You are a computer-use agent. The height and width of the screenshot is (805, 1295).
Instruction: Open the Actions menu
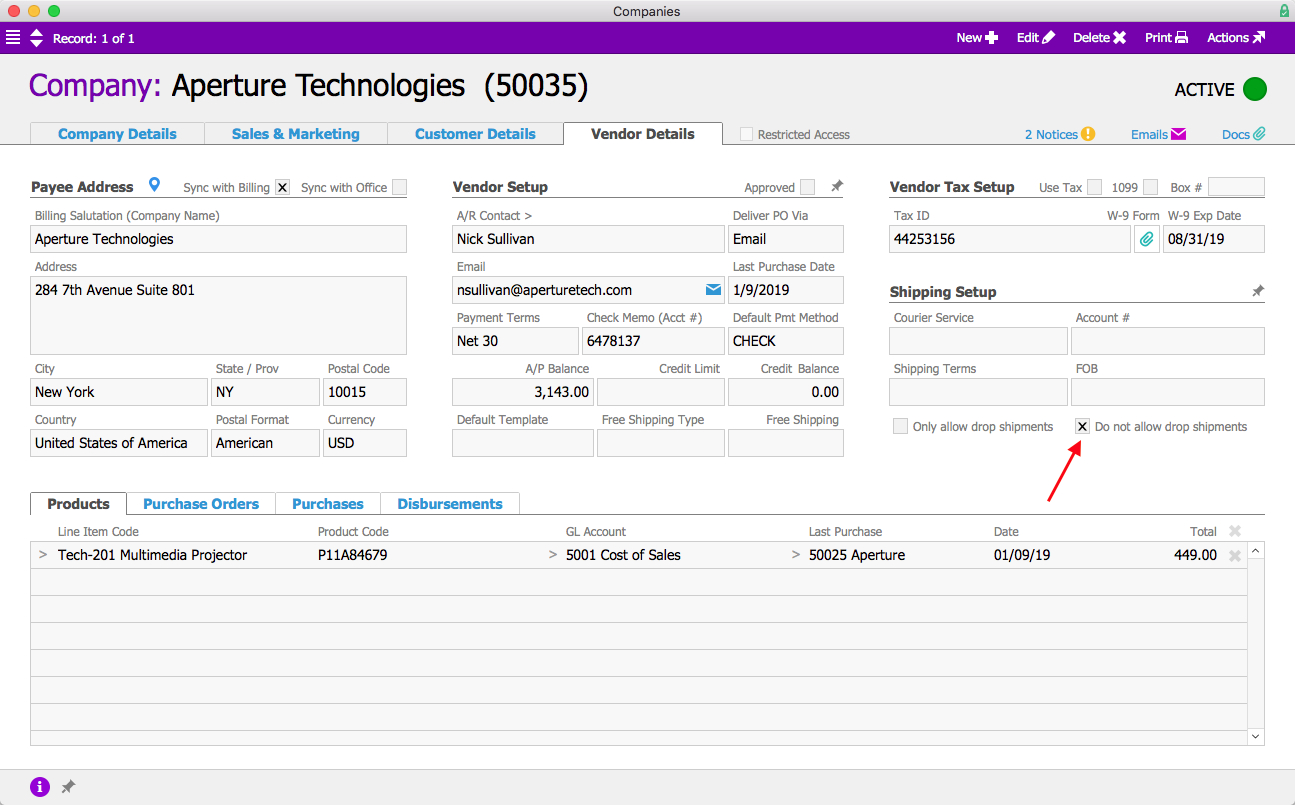click(1236, 38)
